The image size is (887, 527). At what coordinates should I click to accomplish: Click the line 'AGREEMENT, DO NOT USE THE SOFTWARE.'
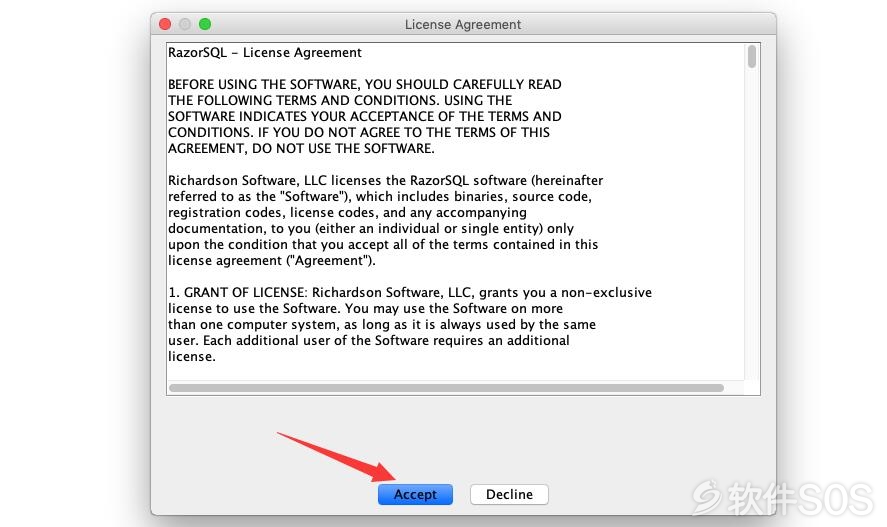[302, 148]
